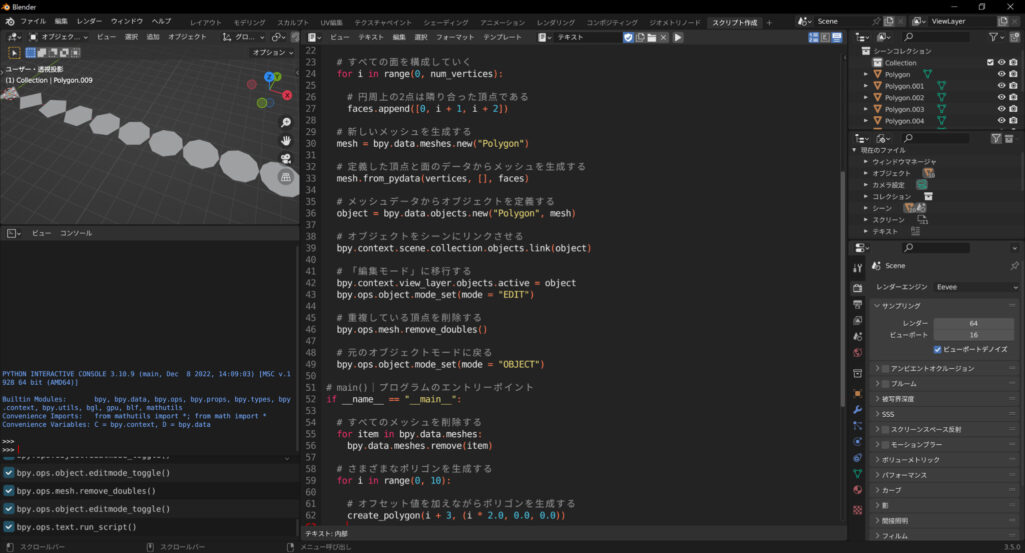Click the viewport zoom magnifier gizmo
The width and height of the screenshot is (1025, 553).
coord(286,122)
